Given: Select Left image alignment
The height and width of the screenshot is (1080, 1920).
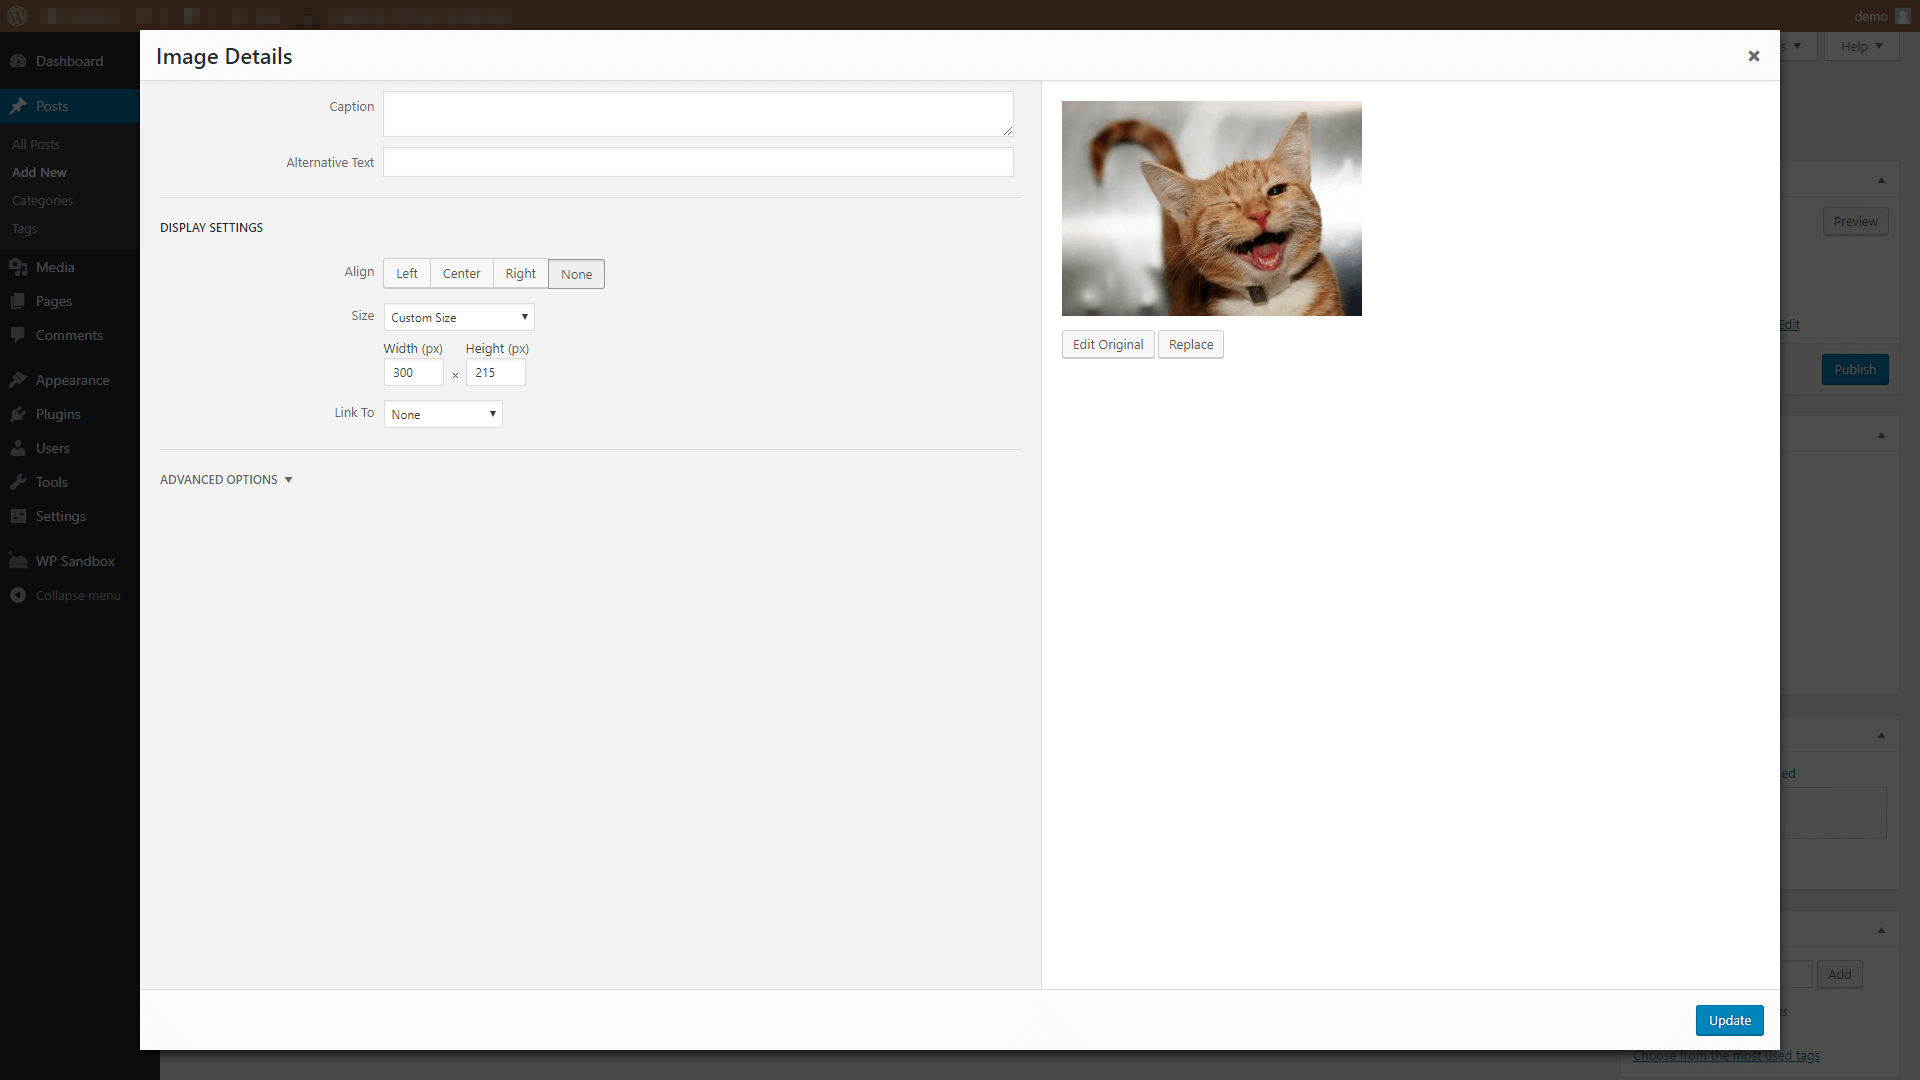Looking at the screenshot, I should click(x=406, y=273).
